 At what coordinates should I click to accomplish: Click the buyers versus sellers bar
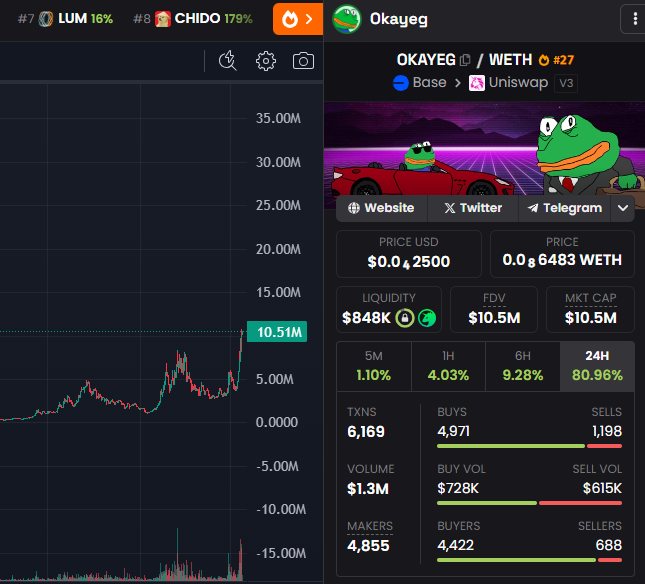(529, 560)
